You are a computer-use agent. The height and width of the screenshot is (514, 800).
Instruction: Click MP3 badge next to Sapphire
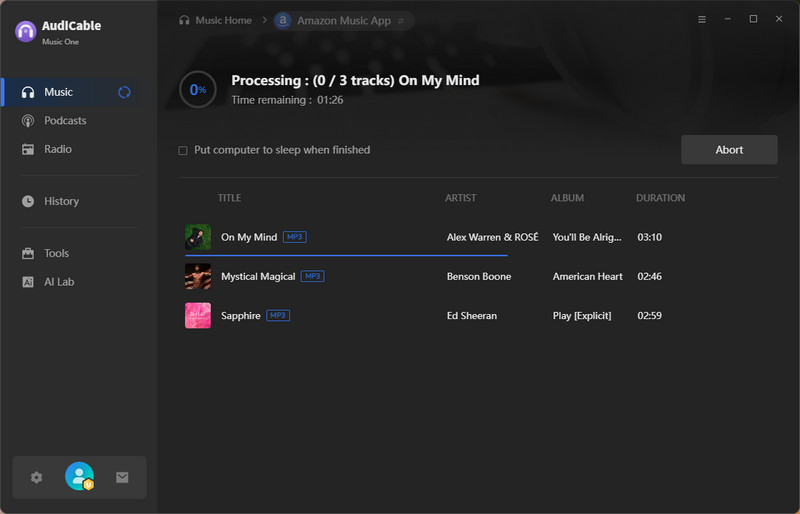[278, 315]
